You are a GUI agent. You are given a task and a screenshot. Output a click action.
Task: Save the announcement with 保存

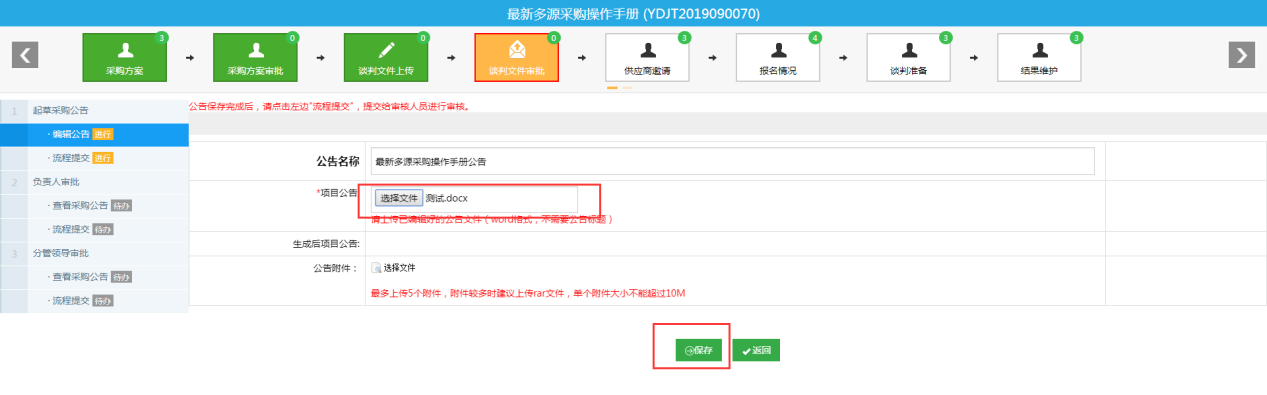pyautogui.click(x=698, y=351)
